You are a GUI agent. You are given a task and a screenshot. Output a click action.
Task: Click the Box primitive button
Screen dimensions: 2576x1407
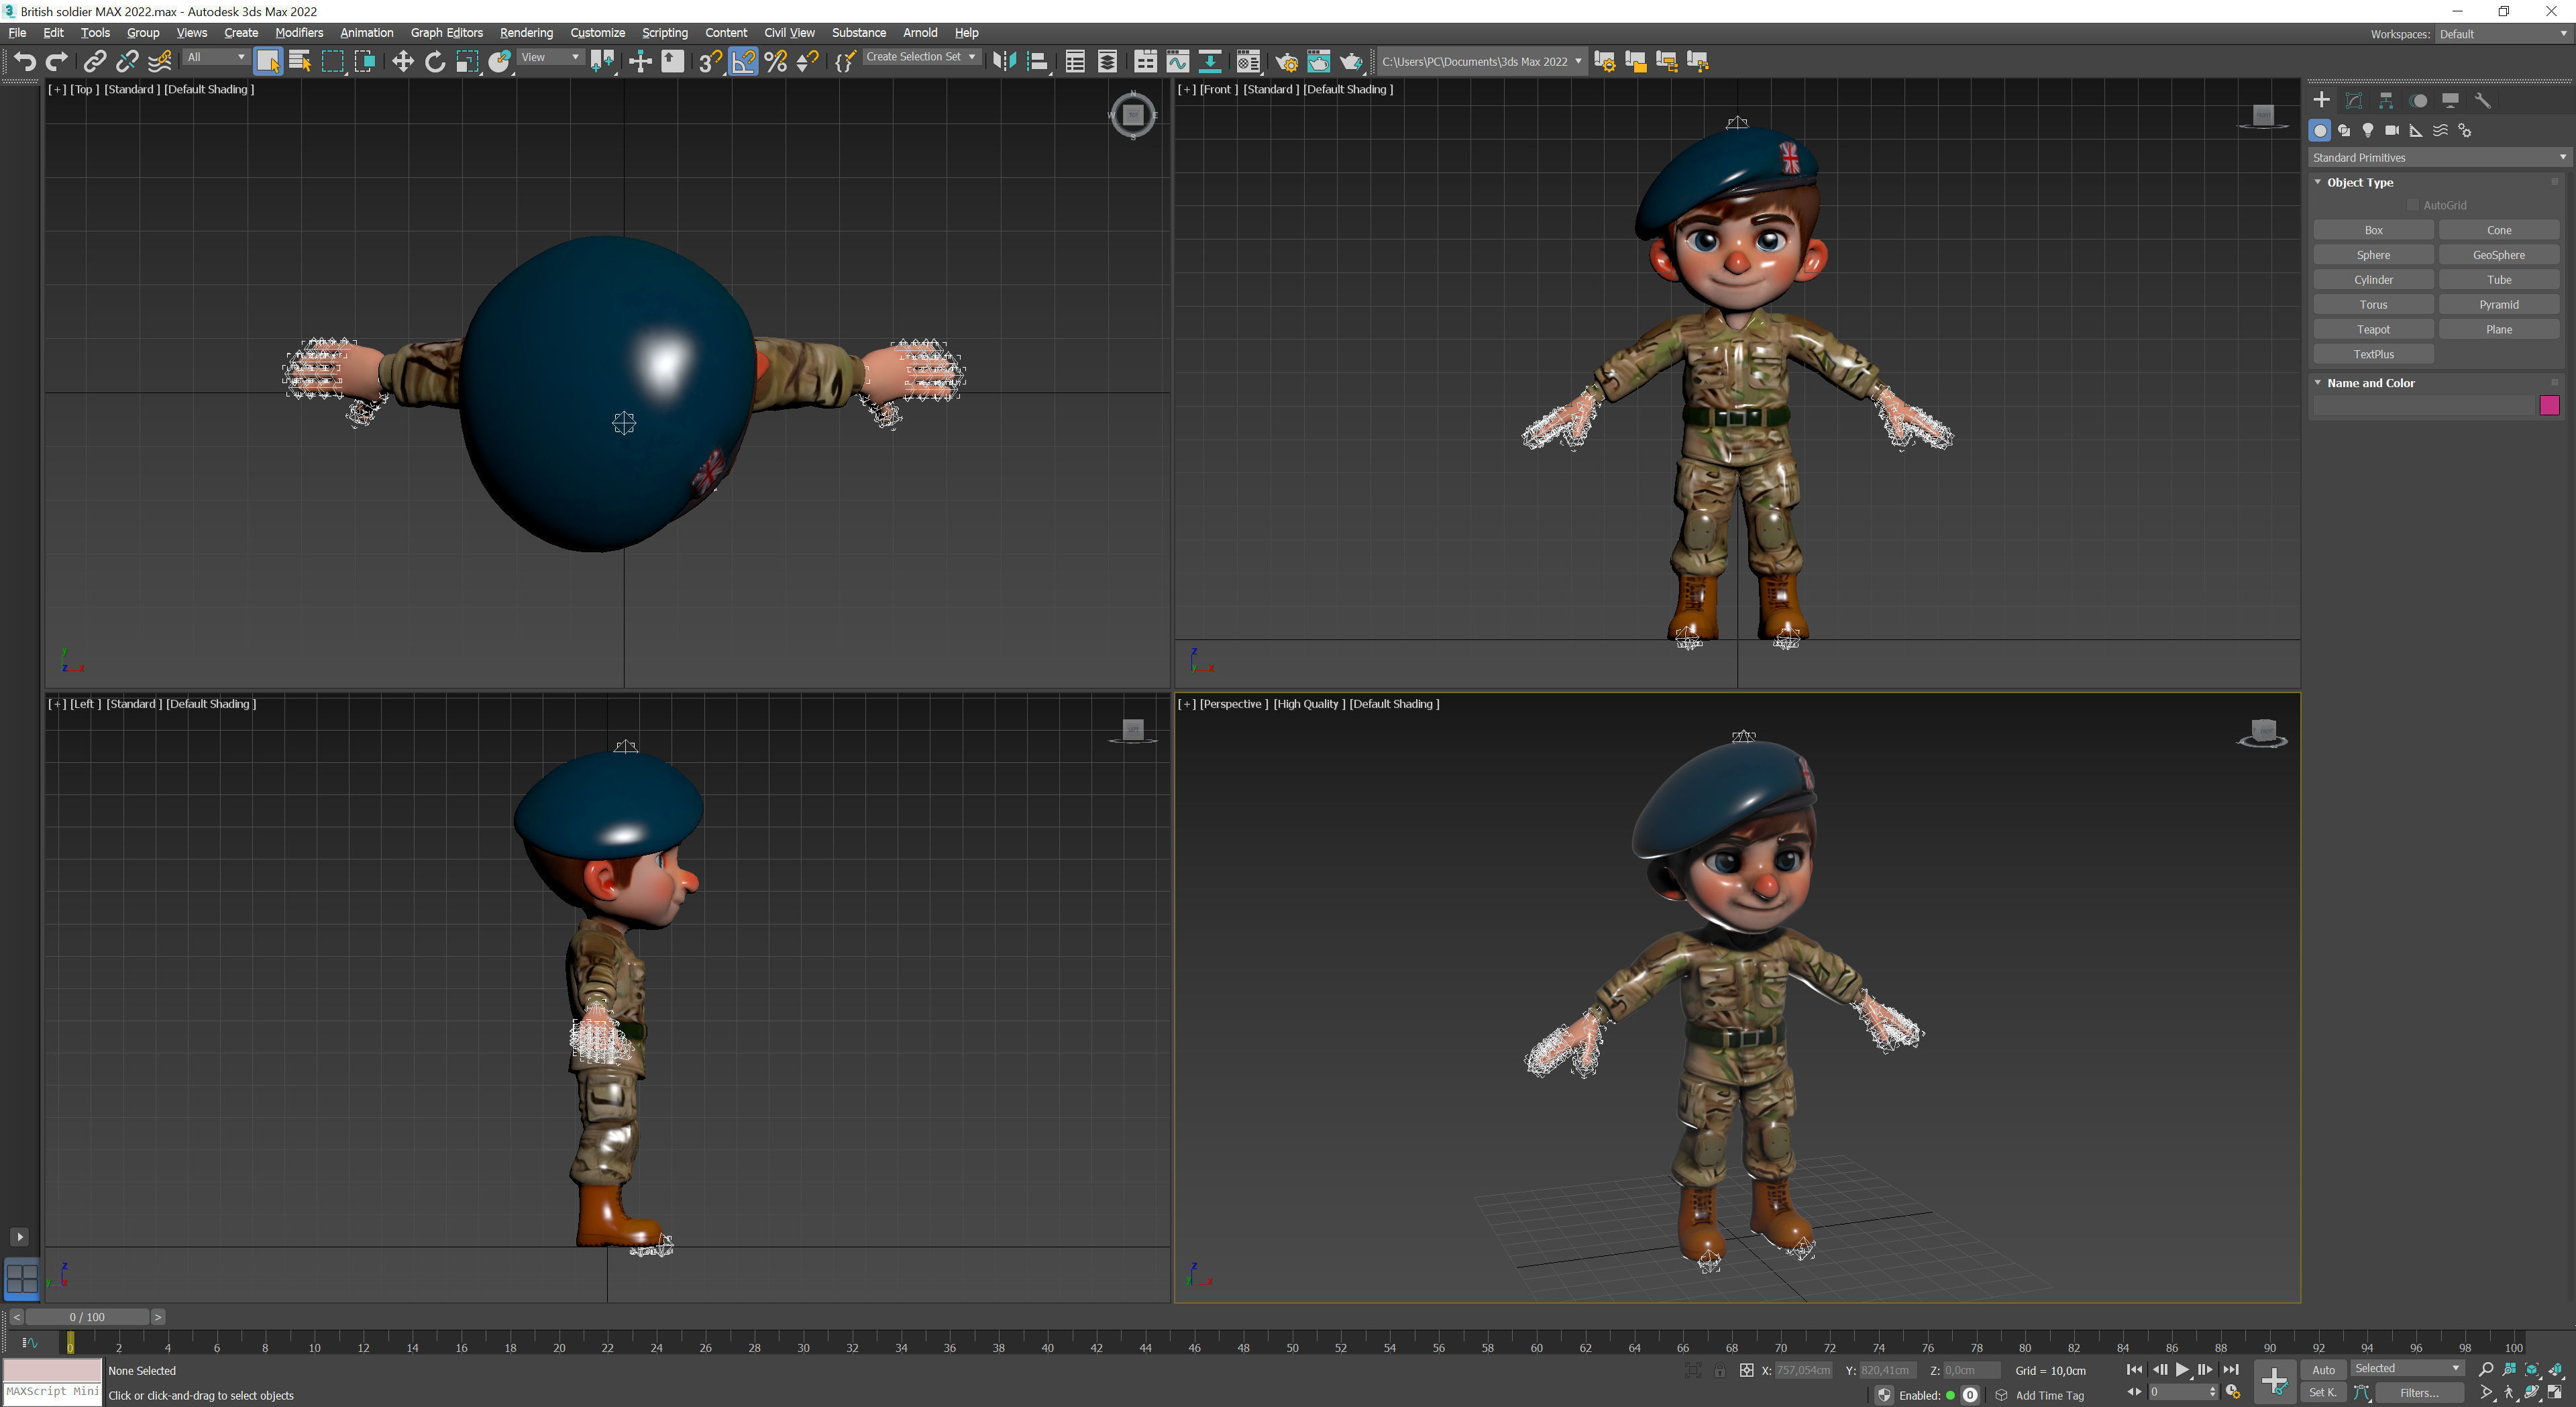(2373, 231)
